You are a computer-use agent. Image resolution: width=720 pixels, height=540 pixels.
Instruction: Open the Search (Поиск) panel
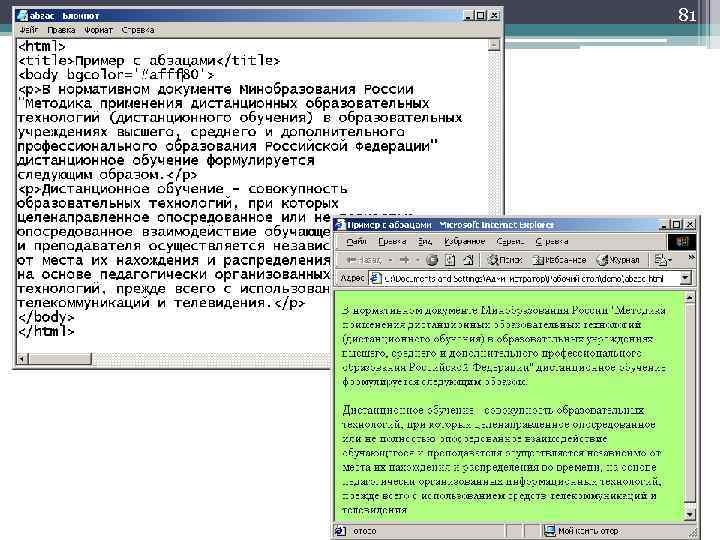[x=504, y=260]
